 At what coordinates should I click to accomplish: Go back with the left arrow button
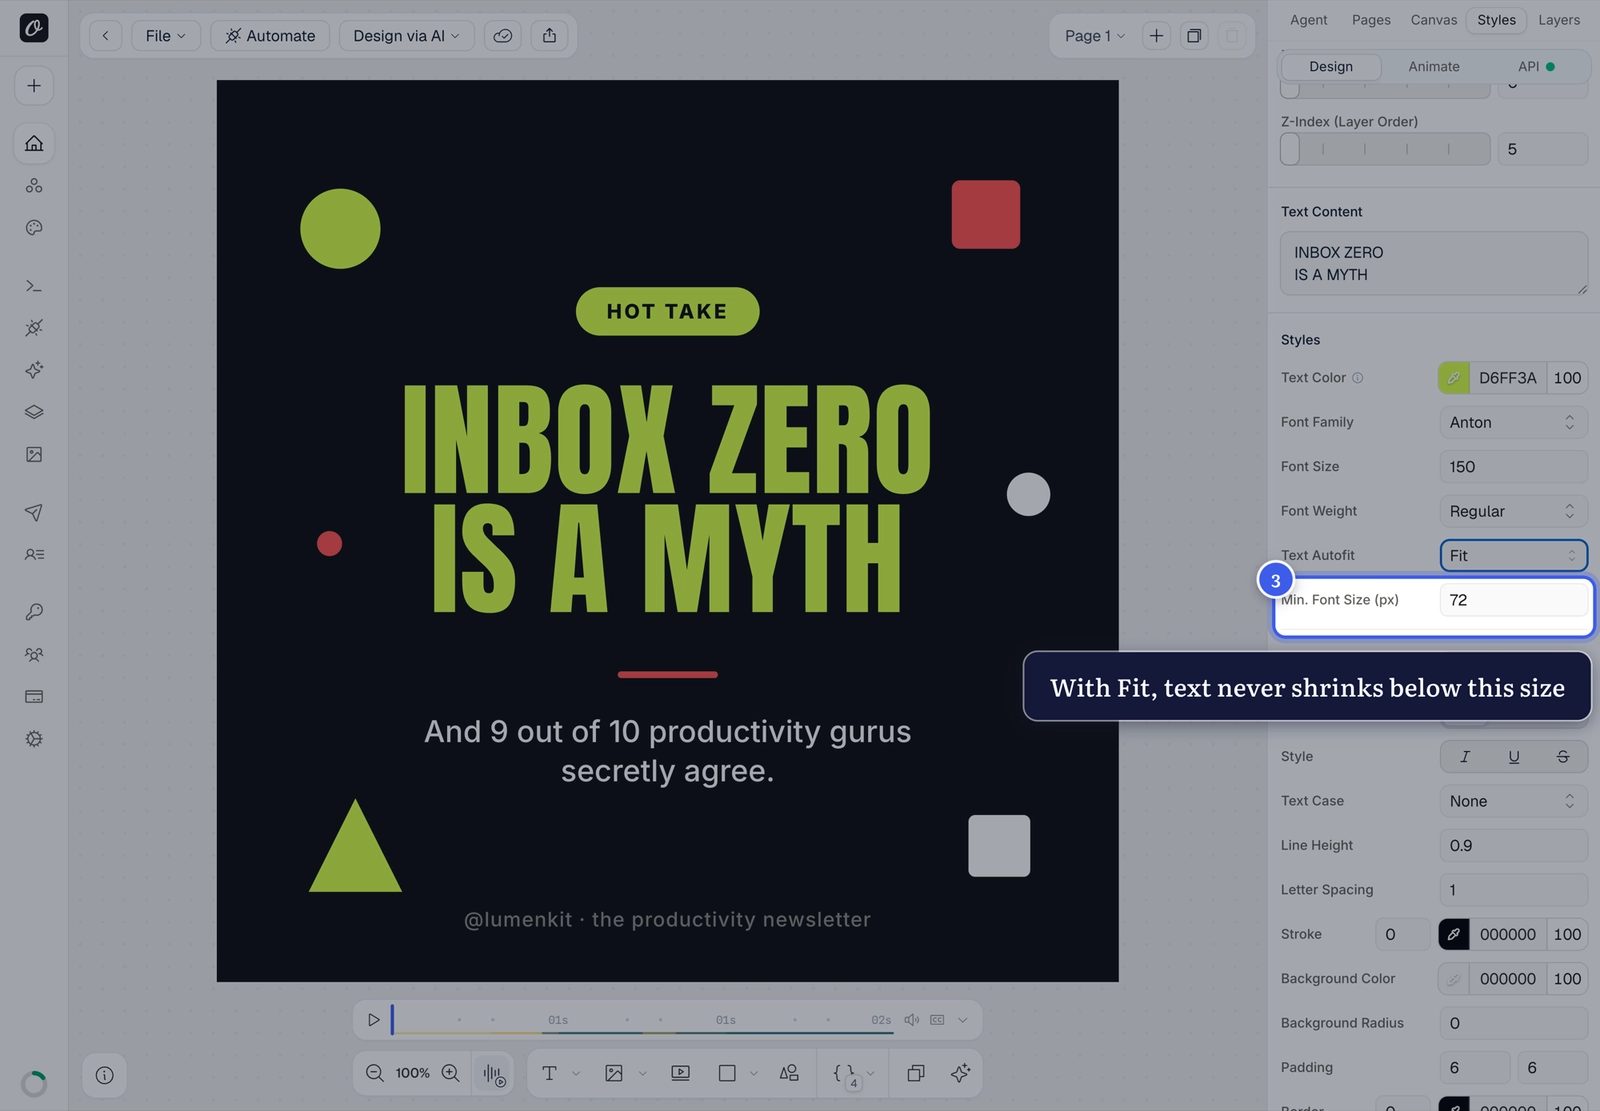pyautogui.click(x=105, y=36)
